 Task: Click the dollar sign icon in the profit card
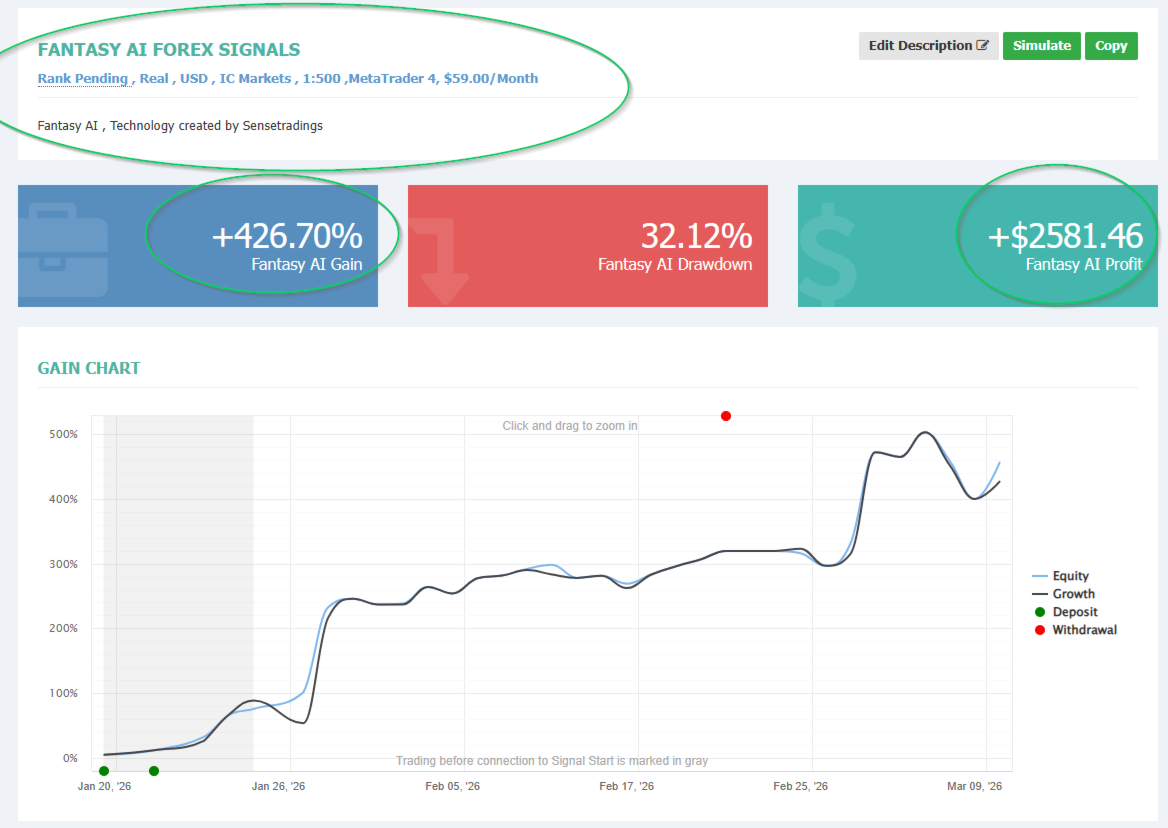828,253
